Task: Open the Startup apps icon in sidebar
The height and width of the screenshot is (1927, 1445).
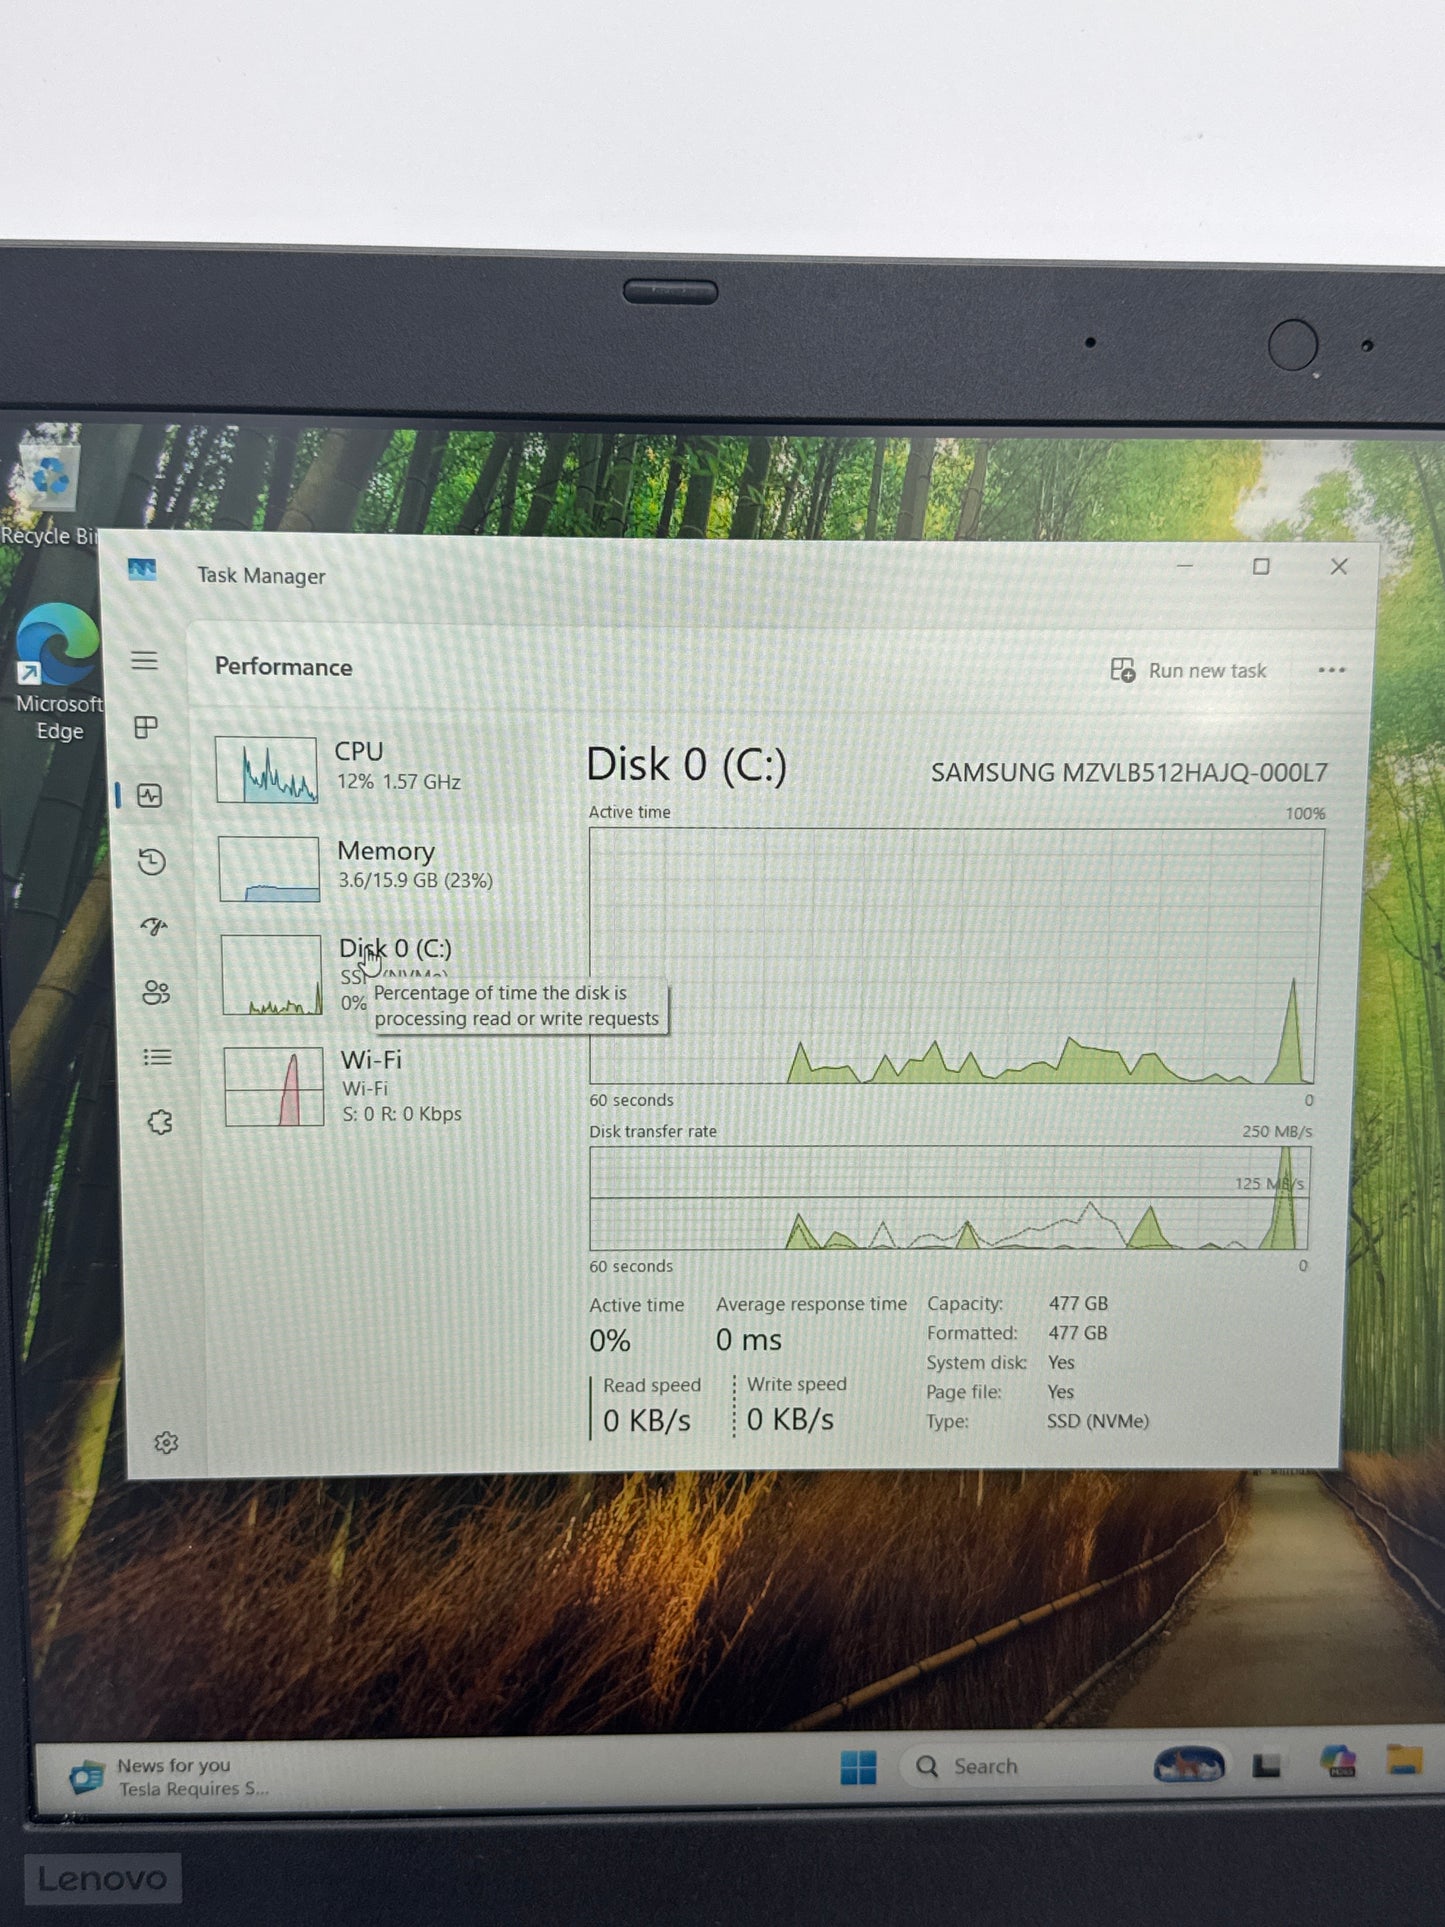Action: pyautogui.click(x=154, y=927)
